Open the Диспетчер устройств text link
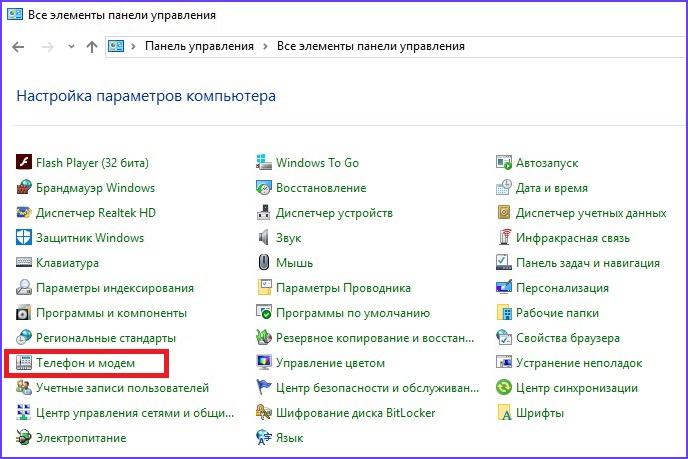The width and height of the screenshot is (688, 459). (x=334, y=213)
